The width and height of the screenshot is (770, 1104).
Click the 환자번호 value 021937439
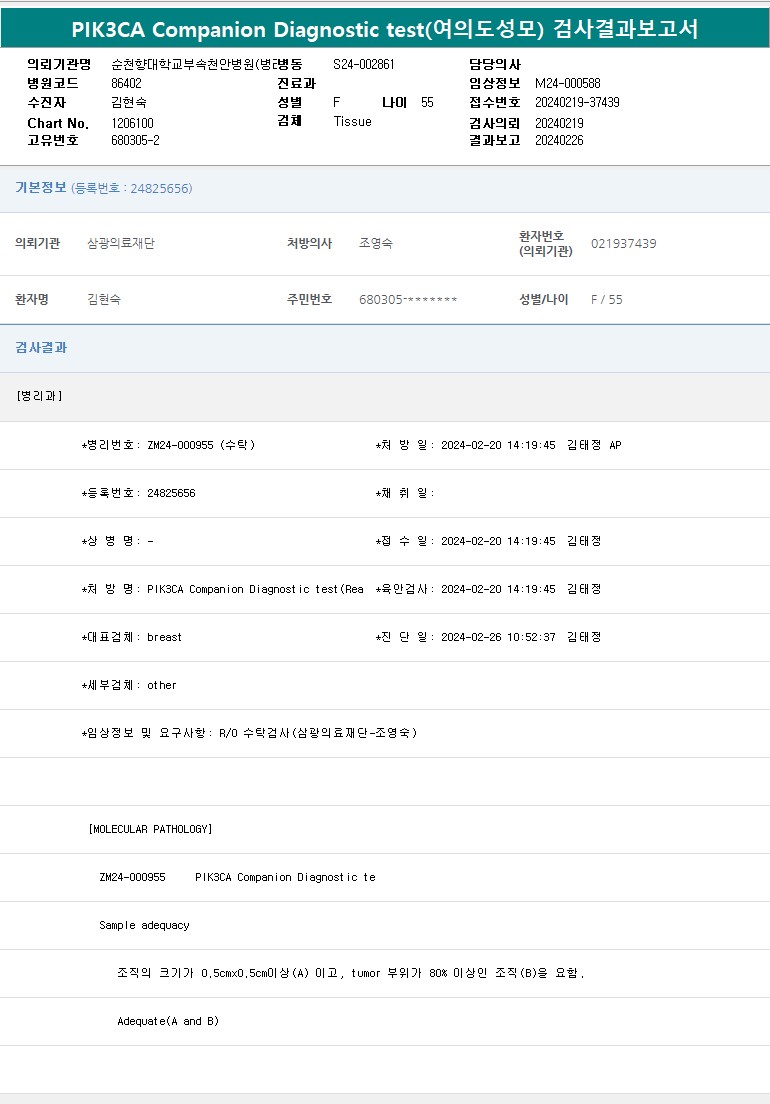point(623,244)
